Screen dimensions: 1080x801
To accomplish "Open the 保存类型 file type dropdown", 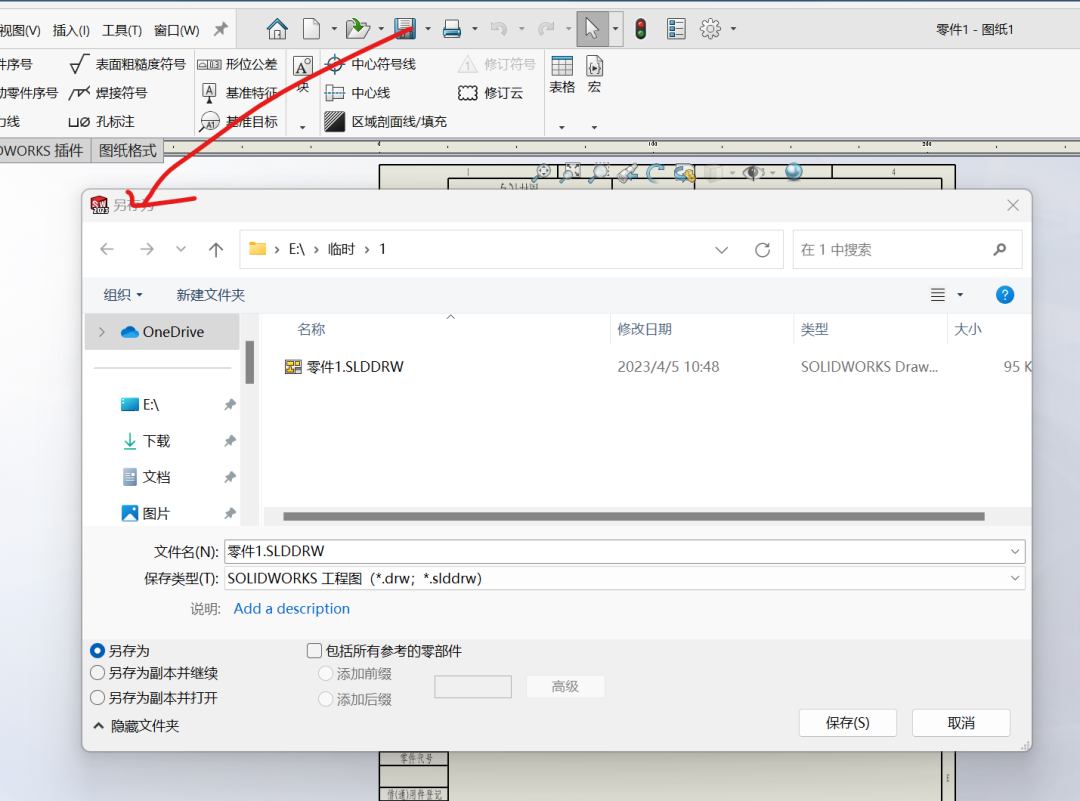I will 625,578.
